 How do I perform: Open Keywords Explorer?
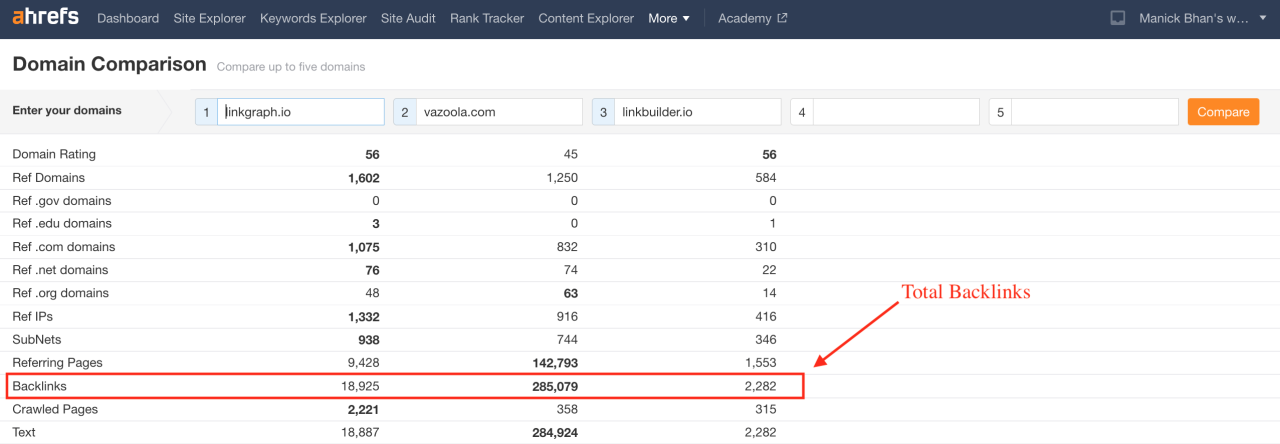313,19
